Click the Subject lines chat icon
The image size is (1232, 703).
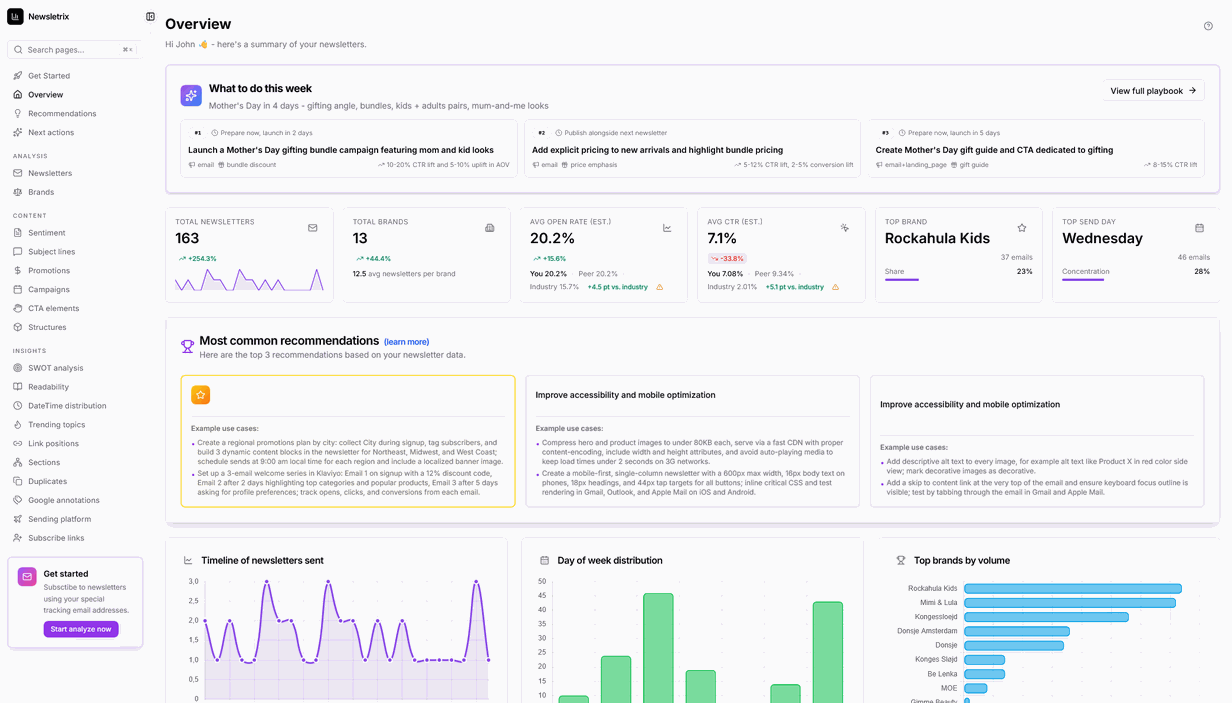click(18, 252)
